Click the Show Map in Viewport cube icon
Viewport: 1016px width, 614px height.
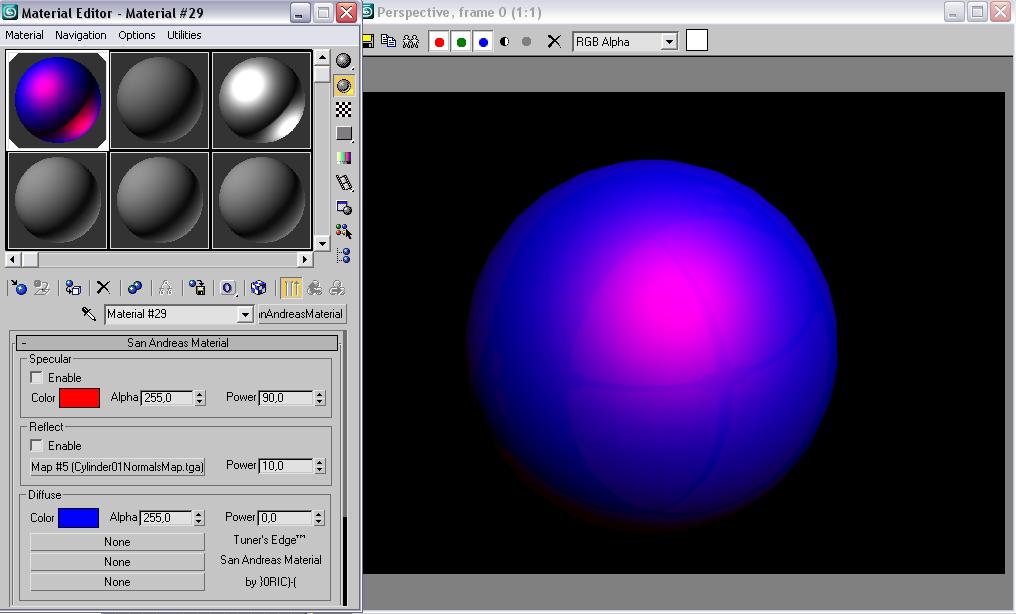259,288
